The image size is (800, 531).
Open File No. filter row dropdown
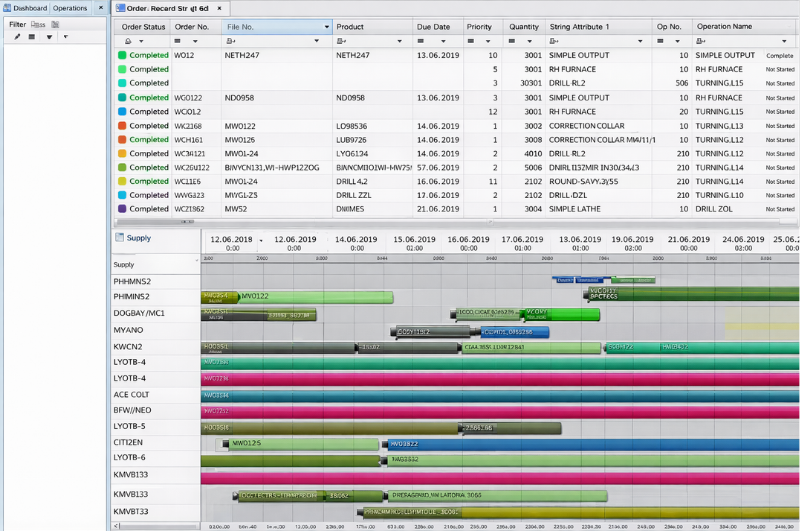(316, 41)
